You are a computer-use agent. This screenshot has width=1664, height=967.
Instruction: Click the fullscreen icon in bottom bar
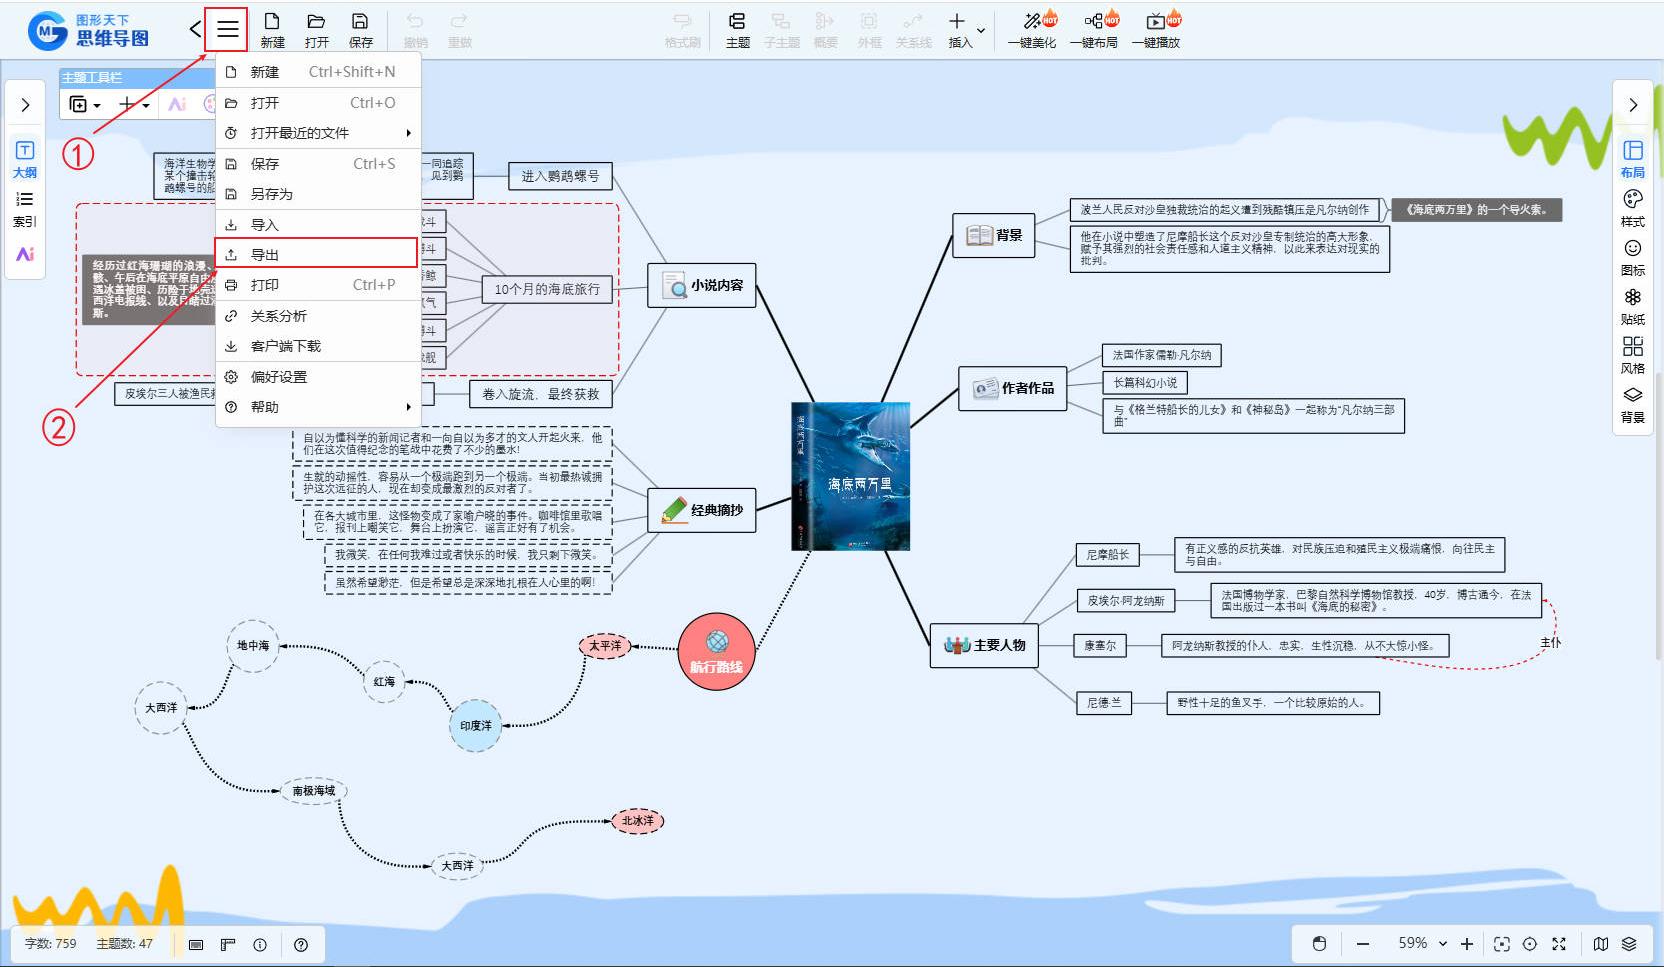click(1559, 944)
